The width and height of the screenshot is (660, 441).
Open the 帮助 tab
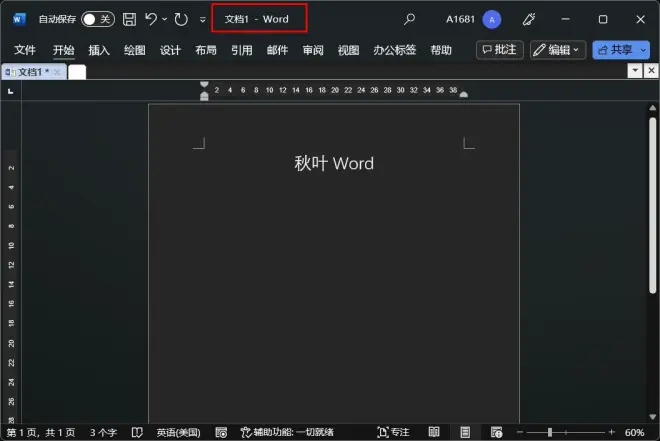pyautogui.click(x=441, y=50)
